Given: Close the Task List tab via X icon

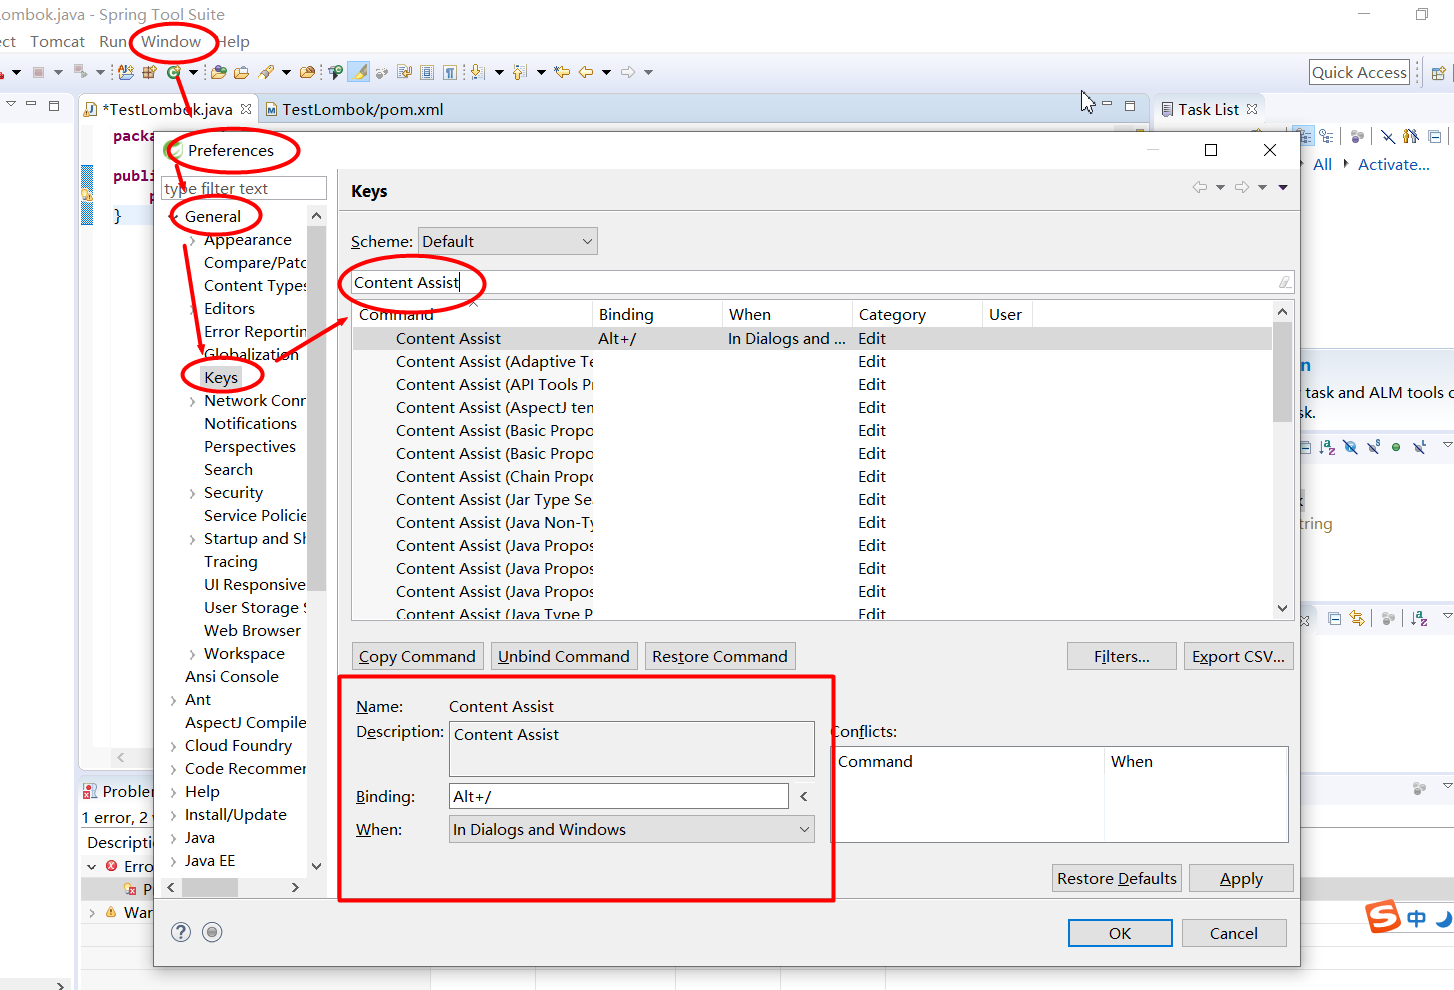Looking at the screenshot, I should pyautogui.click(x=1252, y=109).
